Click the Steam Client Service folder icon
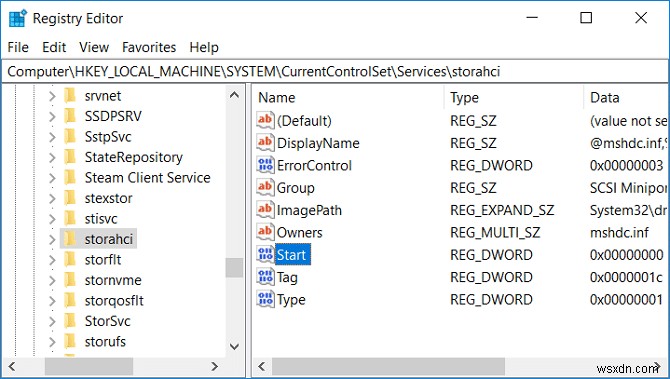 click(70, 177)
